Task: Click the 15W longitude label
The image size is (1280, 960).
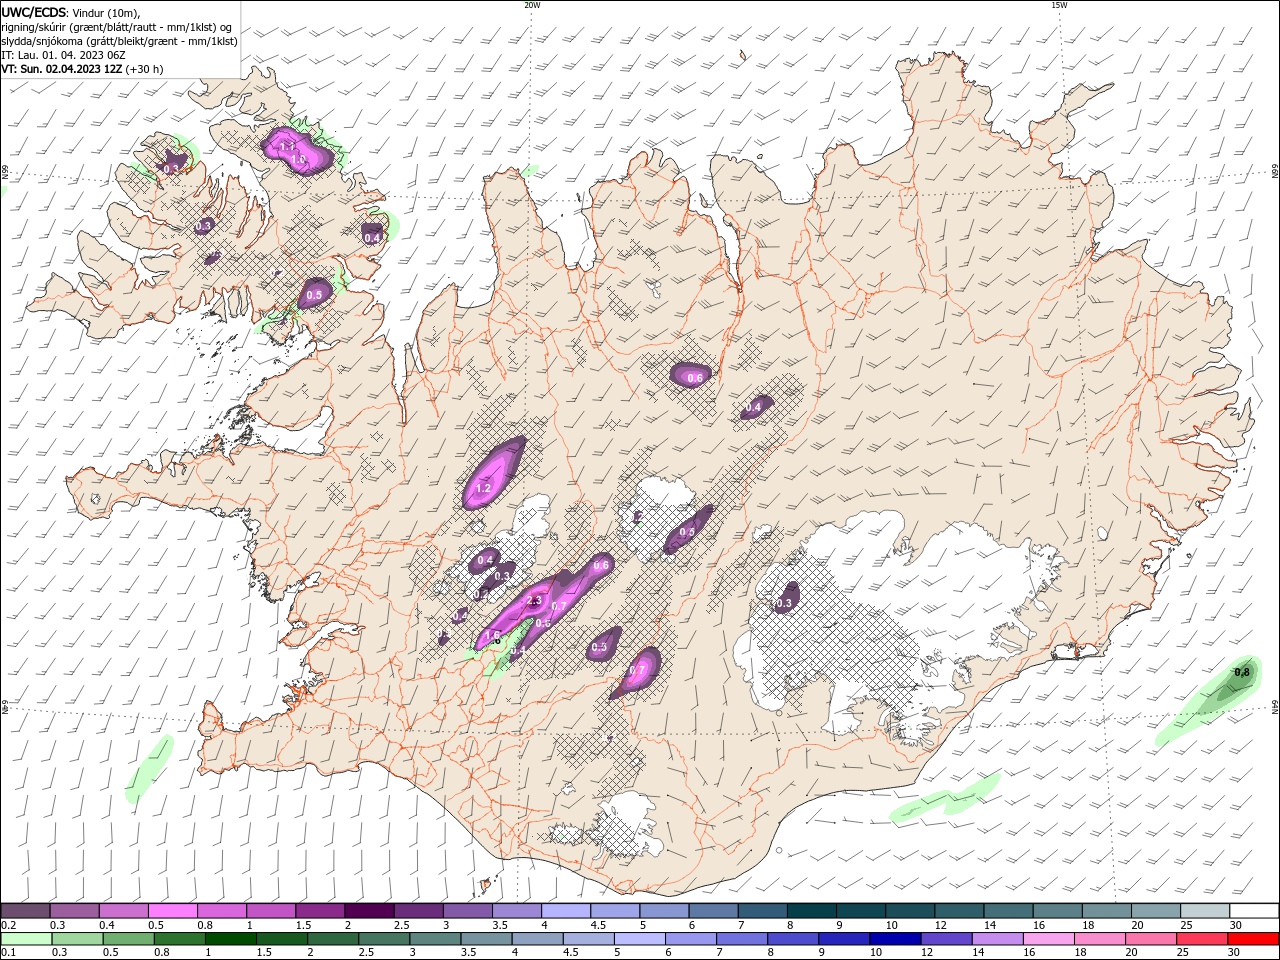Action: coord(1059,5)
